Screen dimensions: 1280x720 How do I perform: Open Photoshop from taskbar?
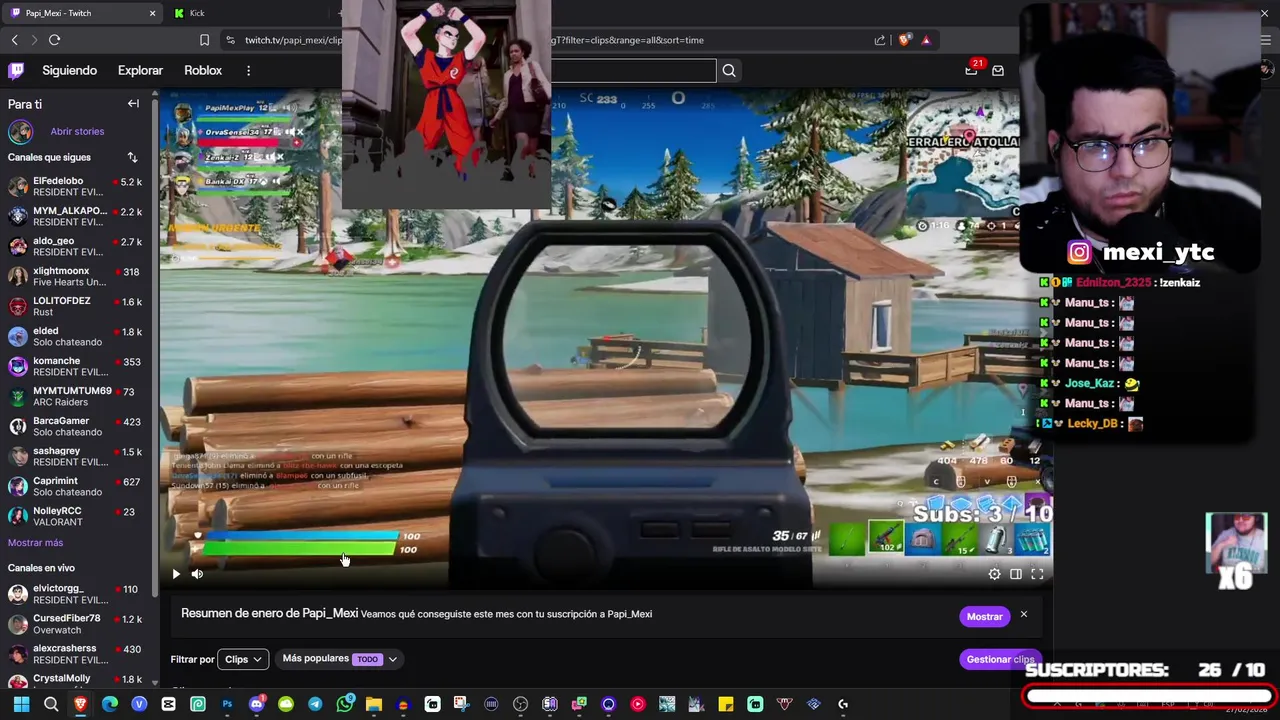click(x=227, y=704)
